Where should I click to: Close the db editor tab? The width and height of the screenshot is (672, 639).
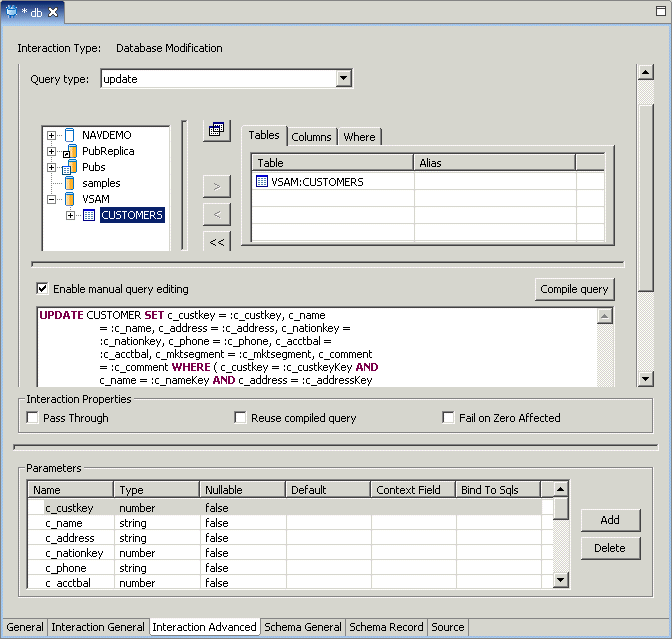(53, 12)
